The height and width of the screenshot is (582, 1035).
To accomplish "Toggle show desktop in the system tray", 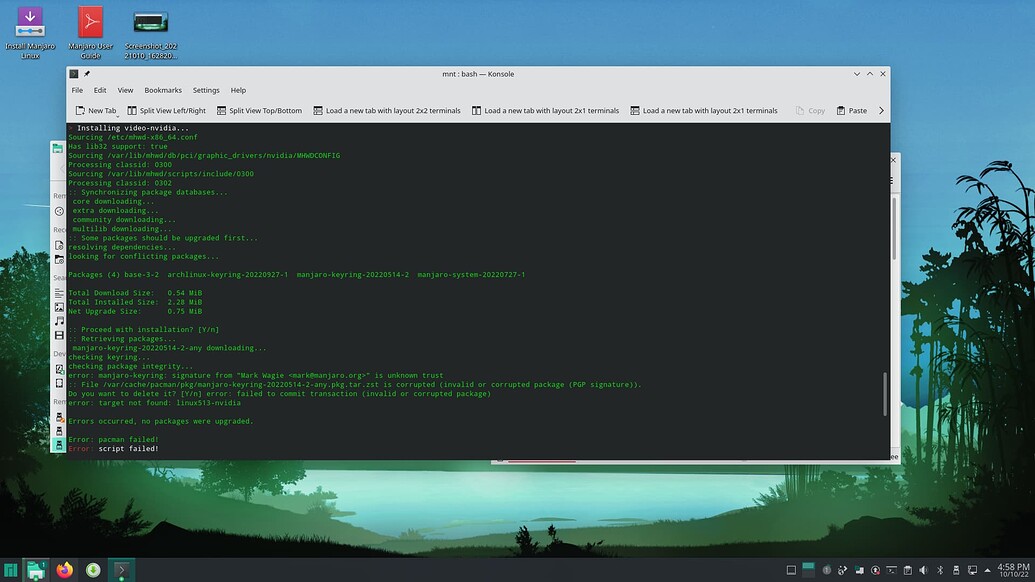I will coord(793,570).
